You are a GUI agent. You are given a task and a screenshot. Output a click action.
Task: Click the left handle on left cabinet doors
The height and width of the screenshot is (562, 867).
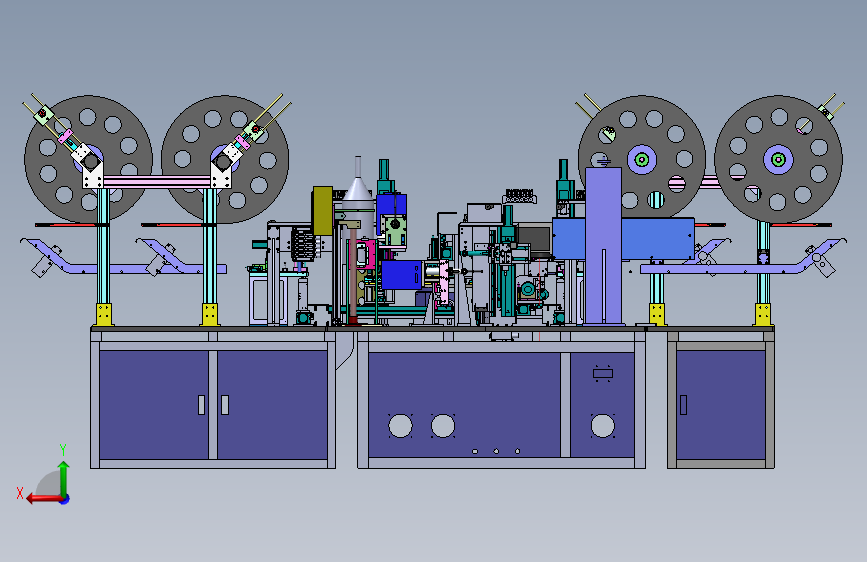pos(201,405)
